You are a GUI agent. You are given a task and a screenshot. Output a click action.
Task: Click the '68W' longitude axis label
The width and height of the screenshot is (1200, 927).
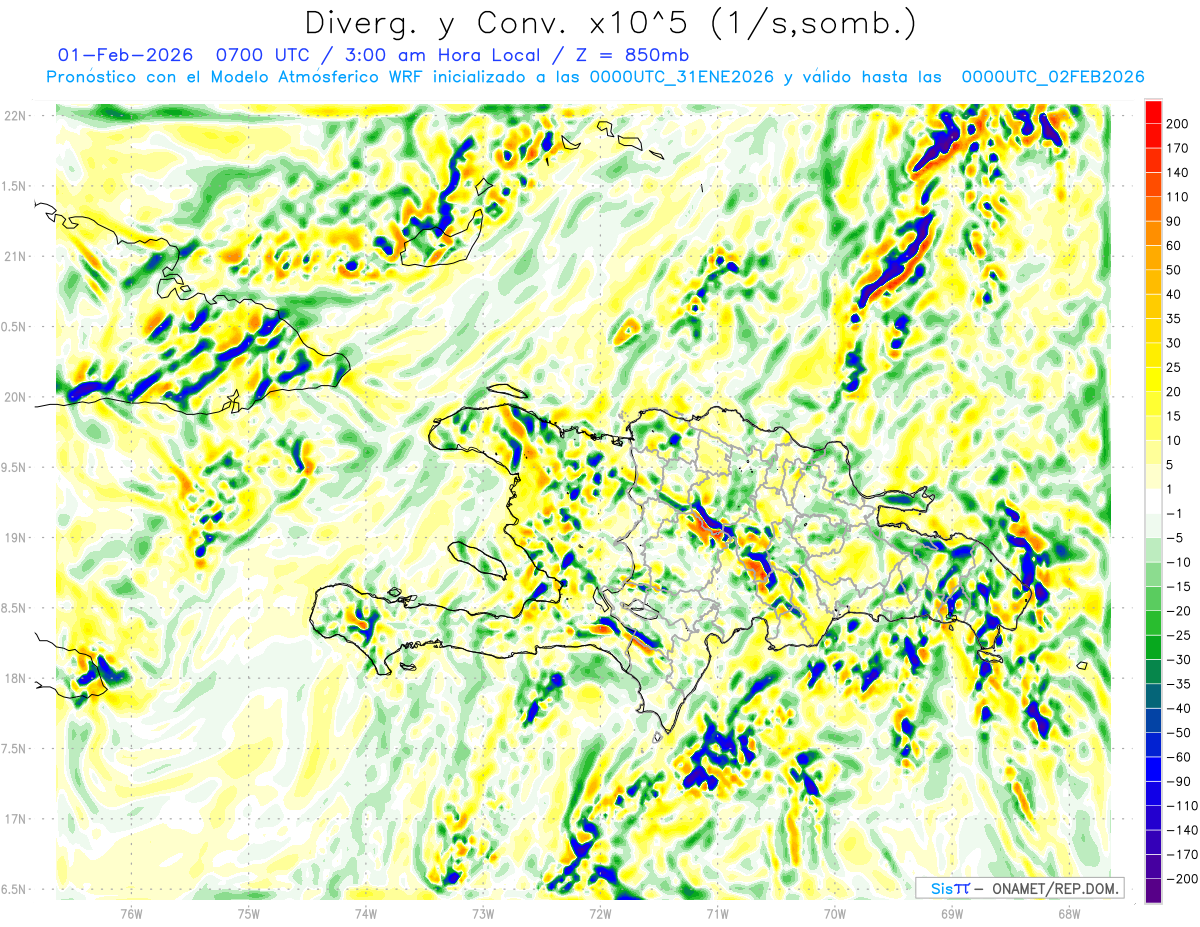(1068, 914)
